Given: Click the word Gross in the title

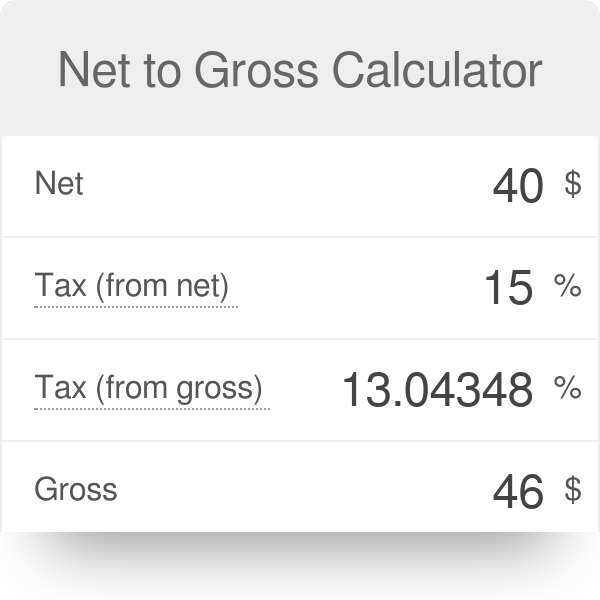Looking at the screenshot, I should (x=257, y=70).
